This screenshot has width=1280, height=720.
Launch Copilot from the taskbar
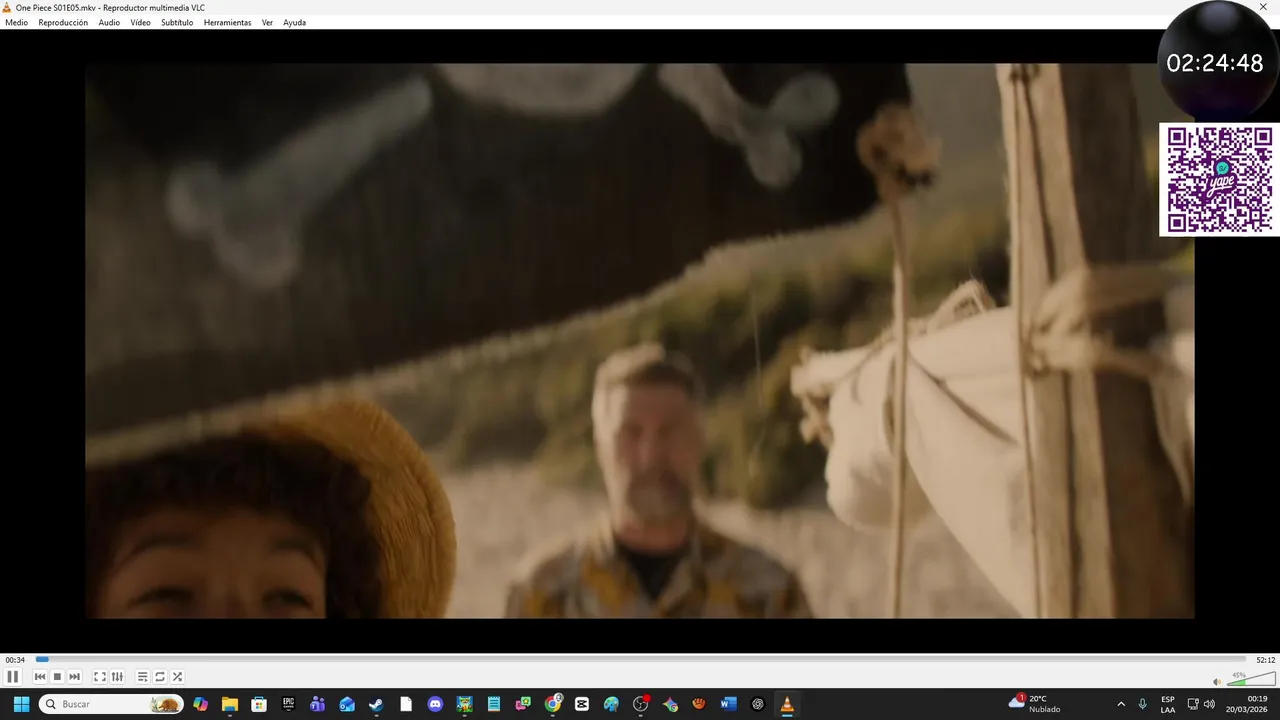coord(201,704)
